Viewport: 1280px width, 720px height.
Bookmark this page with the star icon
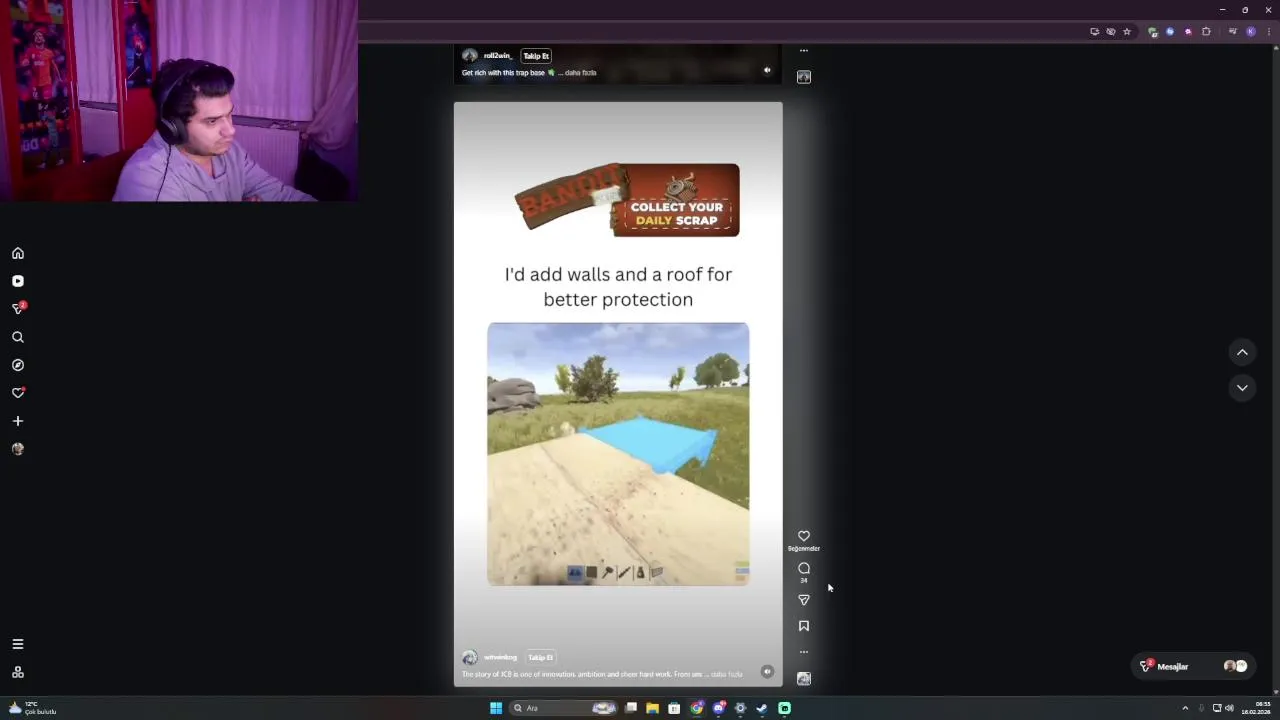[x=1127, y=32]
